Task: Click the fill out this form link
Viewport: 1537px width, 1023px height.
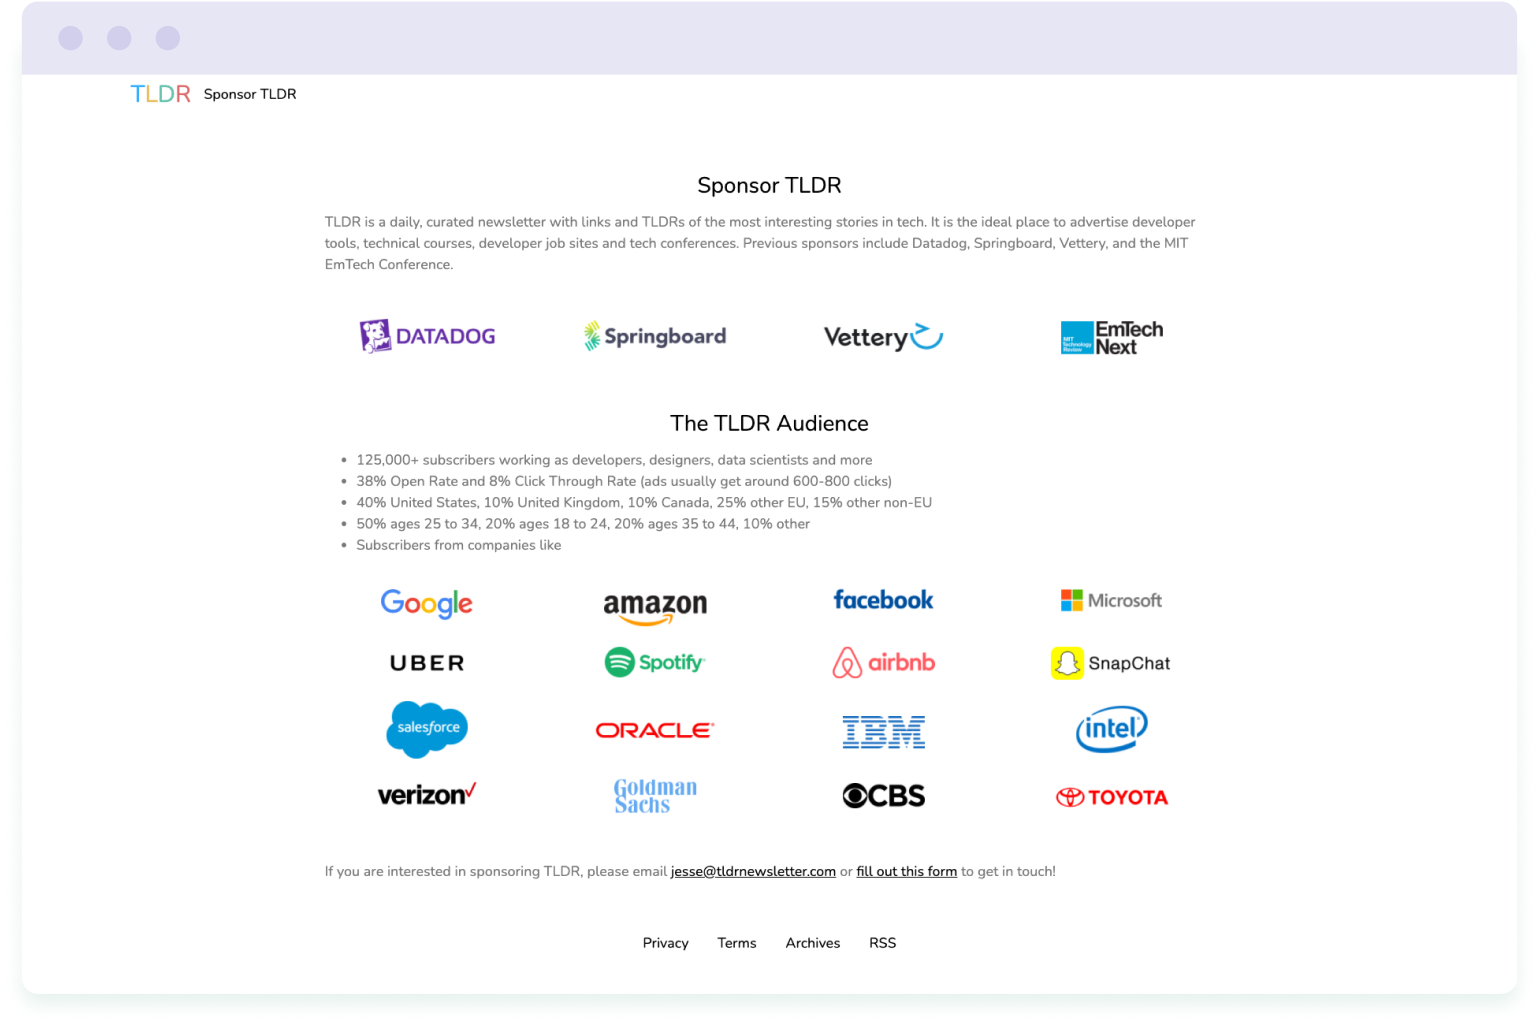Action: 906,871
